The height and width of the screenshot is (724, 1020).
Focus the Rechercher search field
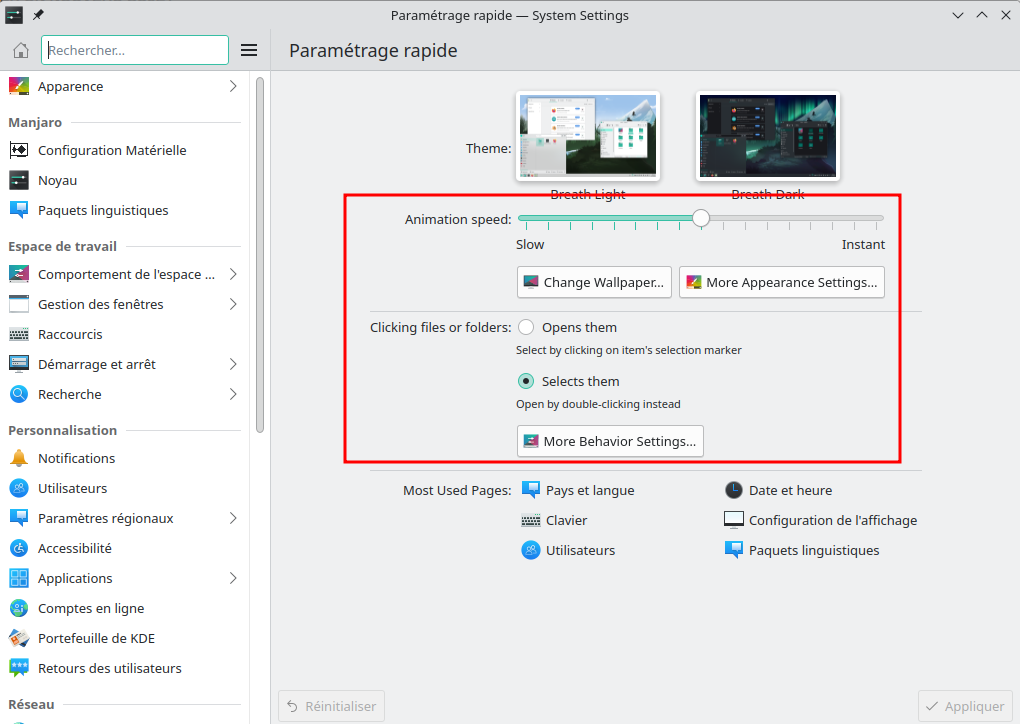135,50
